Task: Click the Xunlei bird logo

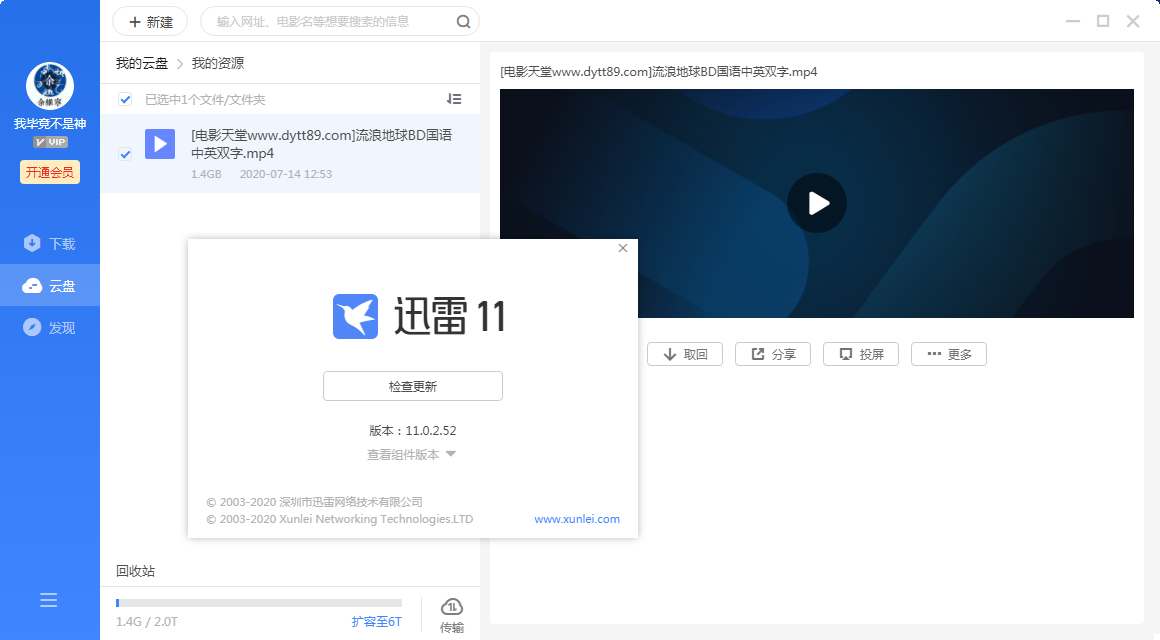Action: pyautogui.click(x=355, y=317)
